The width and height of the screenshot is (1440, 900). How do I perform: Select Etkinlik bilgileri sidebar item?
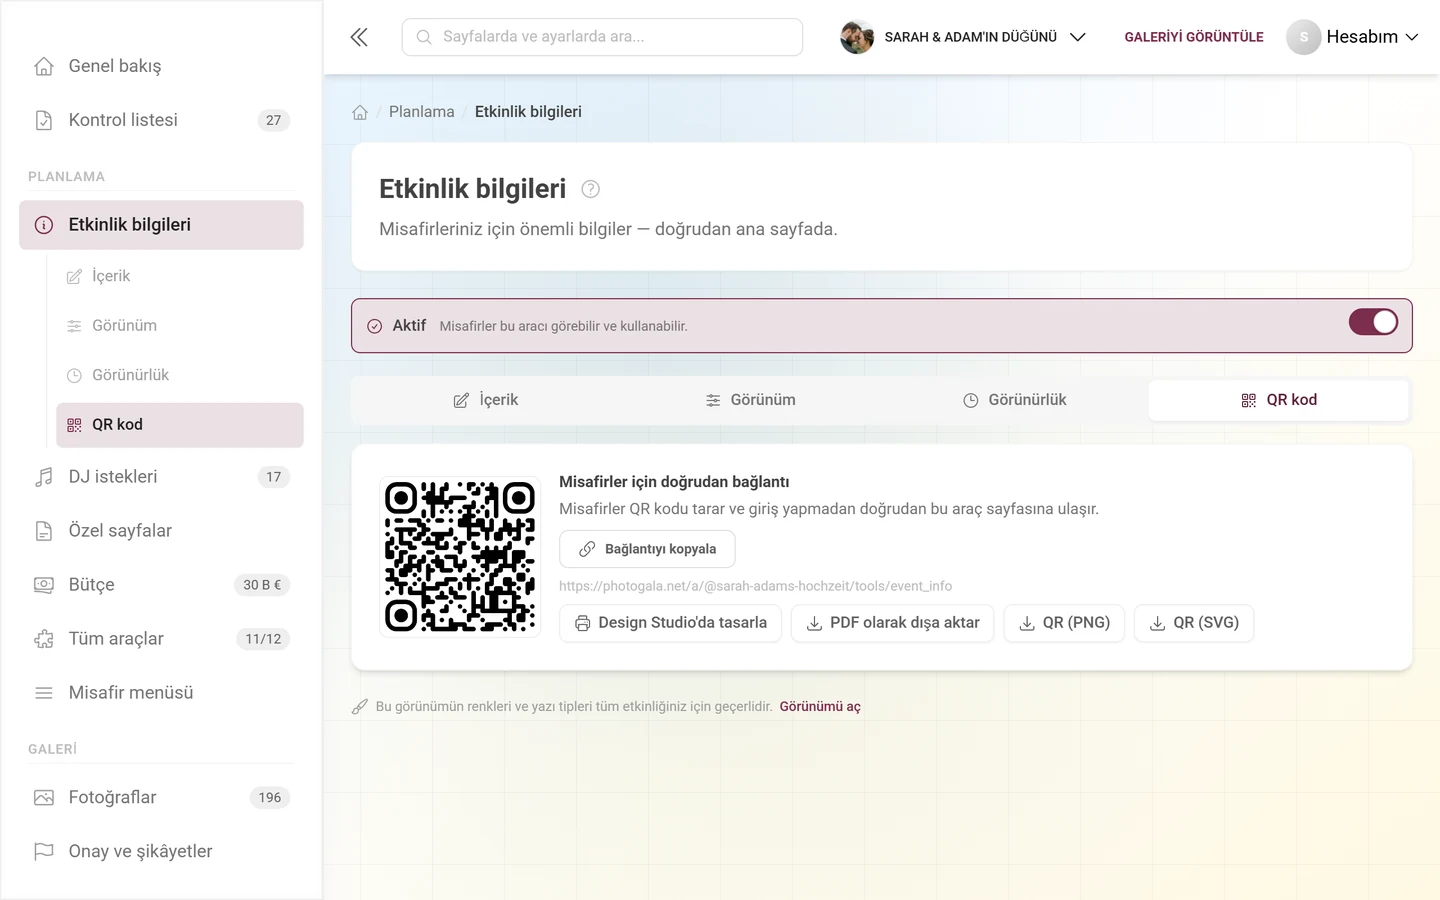161,225
